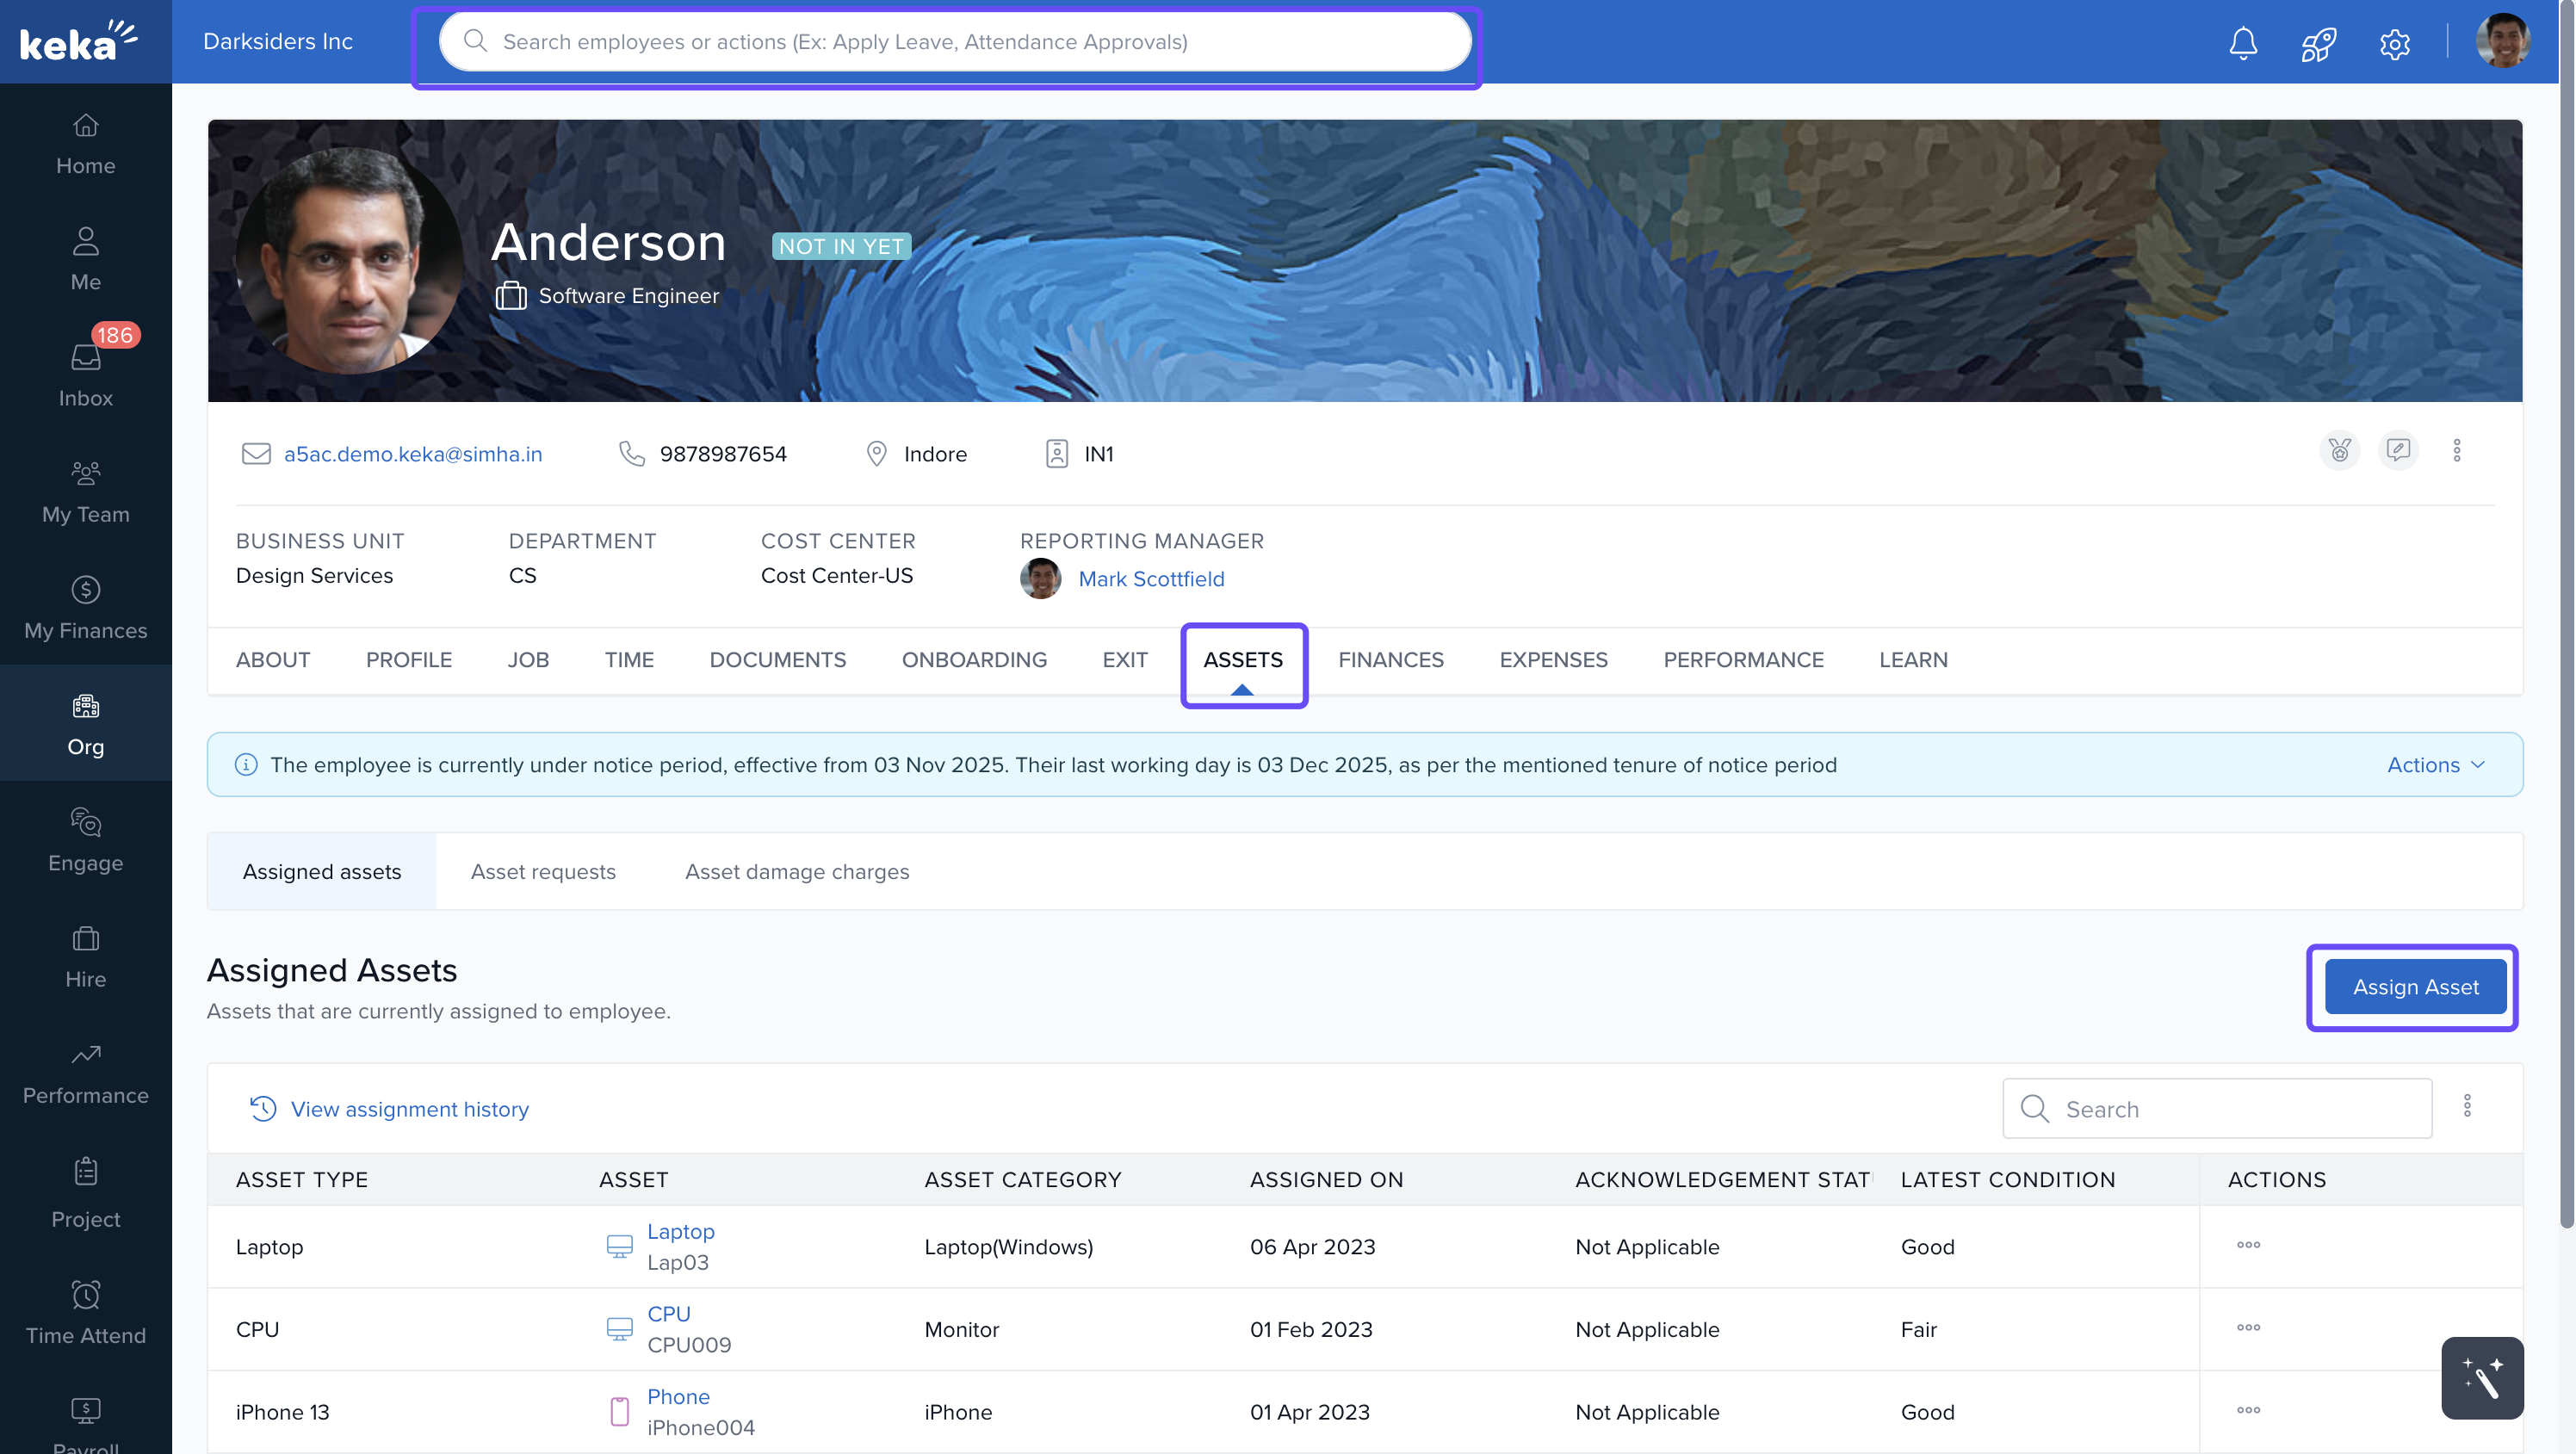This screenshot has height=1454, width=2576.
Task: Switch to the FINANCES tab
Action: click(1390, 660)
